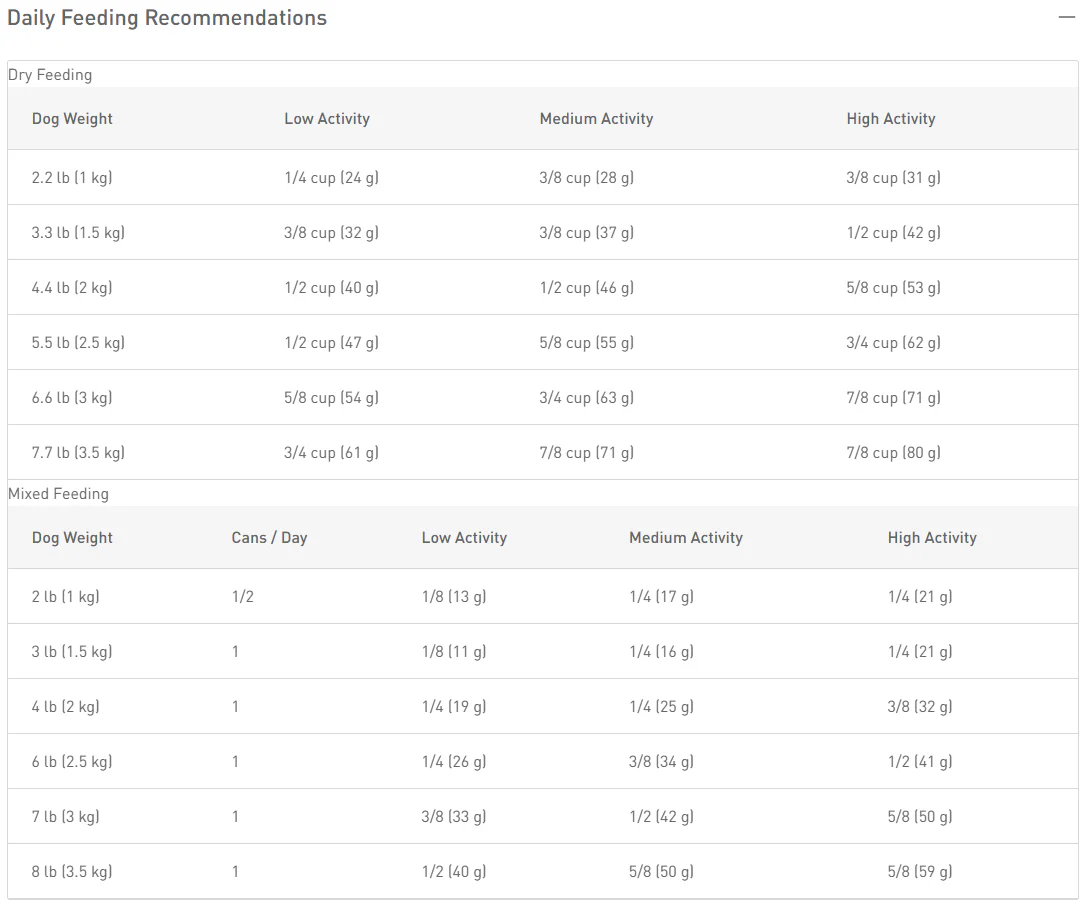Collapse the Daily Feeding Recommendations section

1067,17
